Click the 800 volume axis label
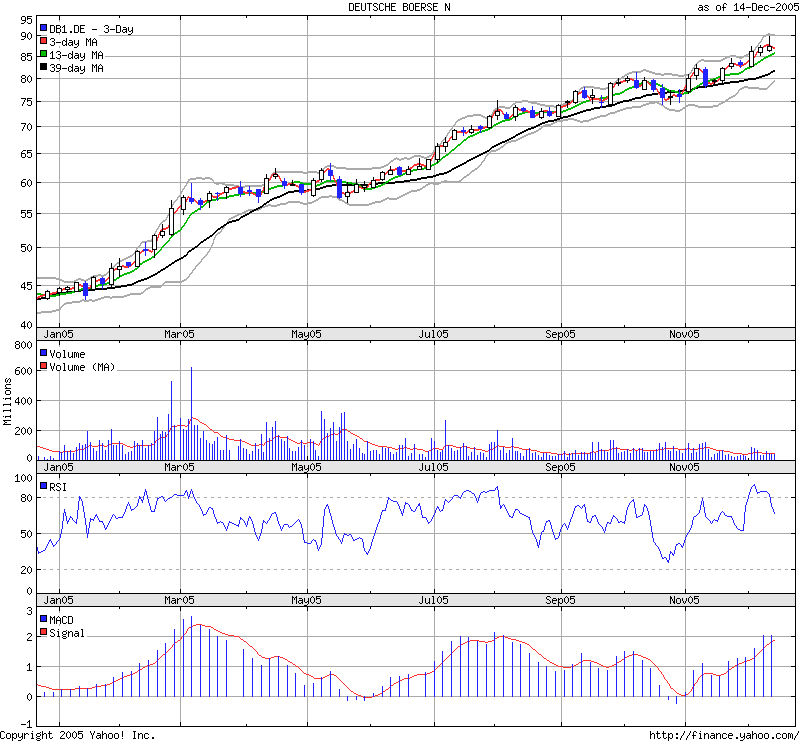Viewport: 800px width, 741px height. tap(23, 345)
